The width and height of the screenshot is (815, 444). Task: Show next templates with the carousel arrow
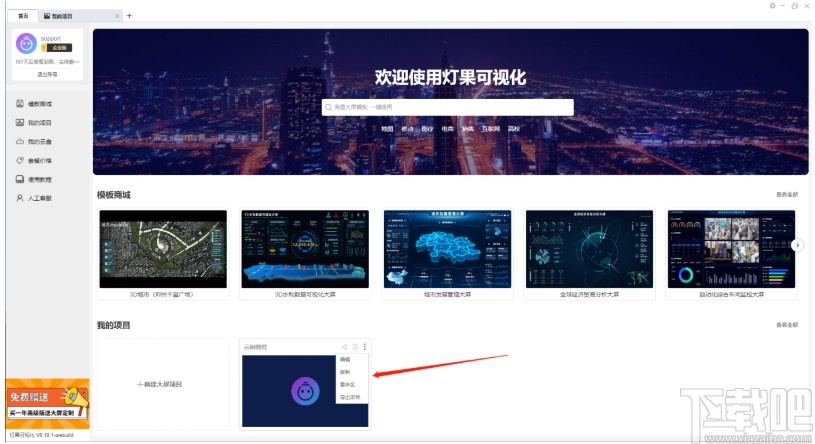click(797, 245)
